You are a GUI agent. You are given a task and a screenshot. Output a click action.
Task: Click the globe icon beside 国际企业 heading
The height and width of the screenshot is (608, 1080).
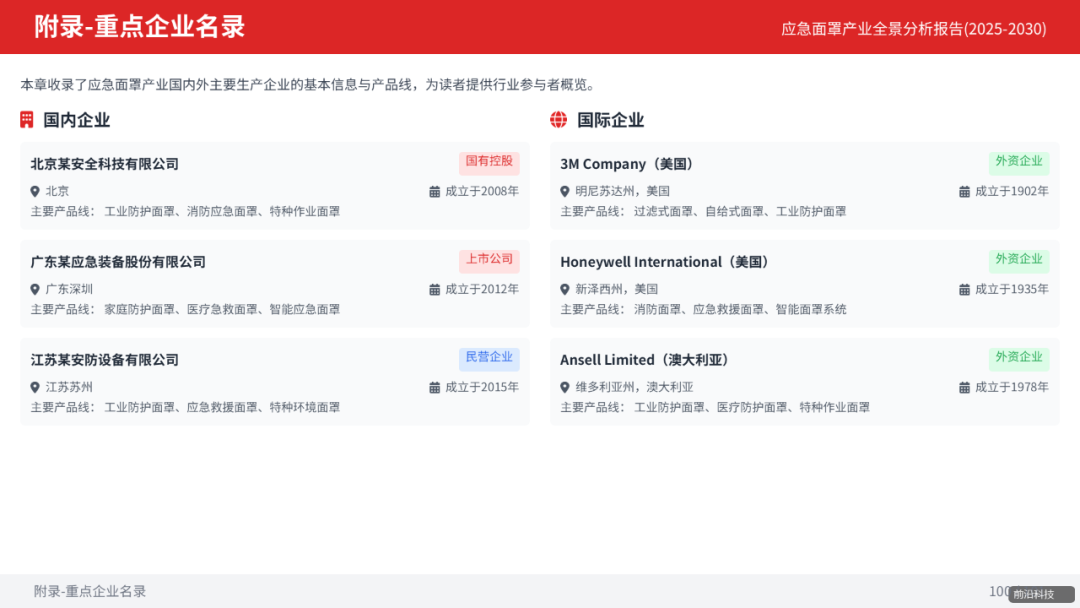coord(557,119)
